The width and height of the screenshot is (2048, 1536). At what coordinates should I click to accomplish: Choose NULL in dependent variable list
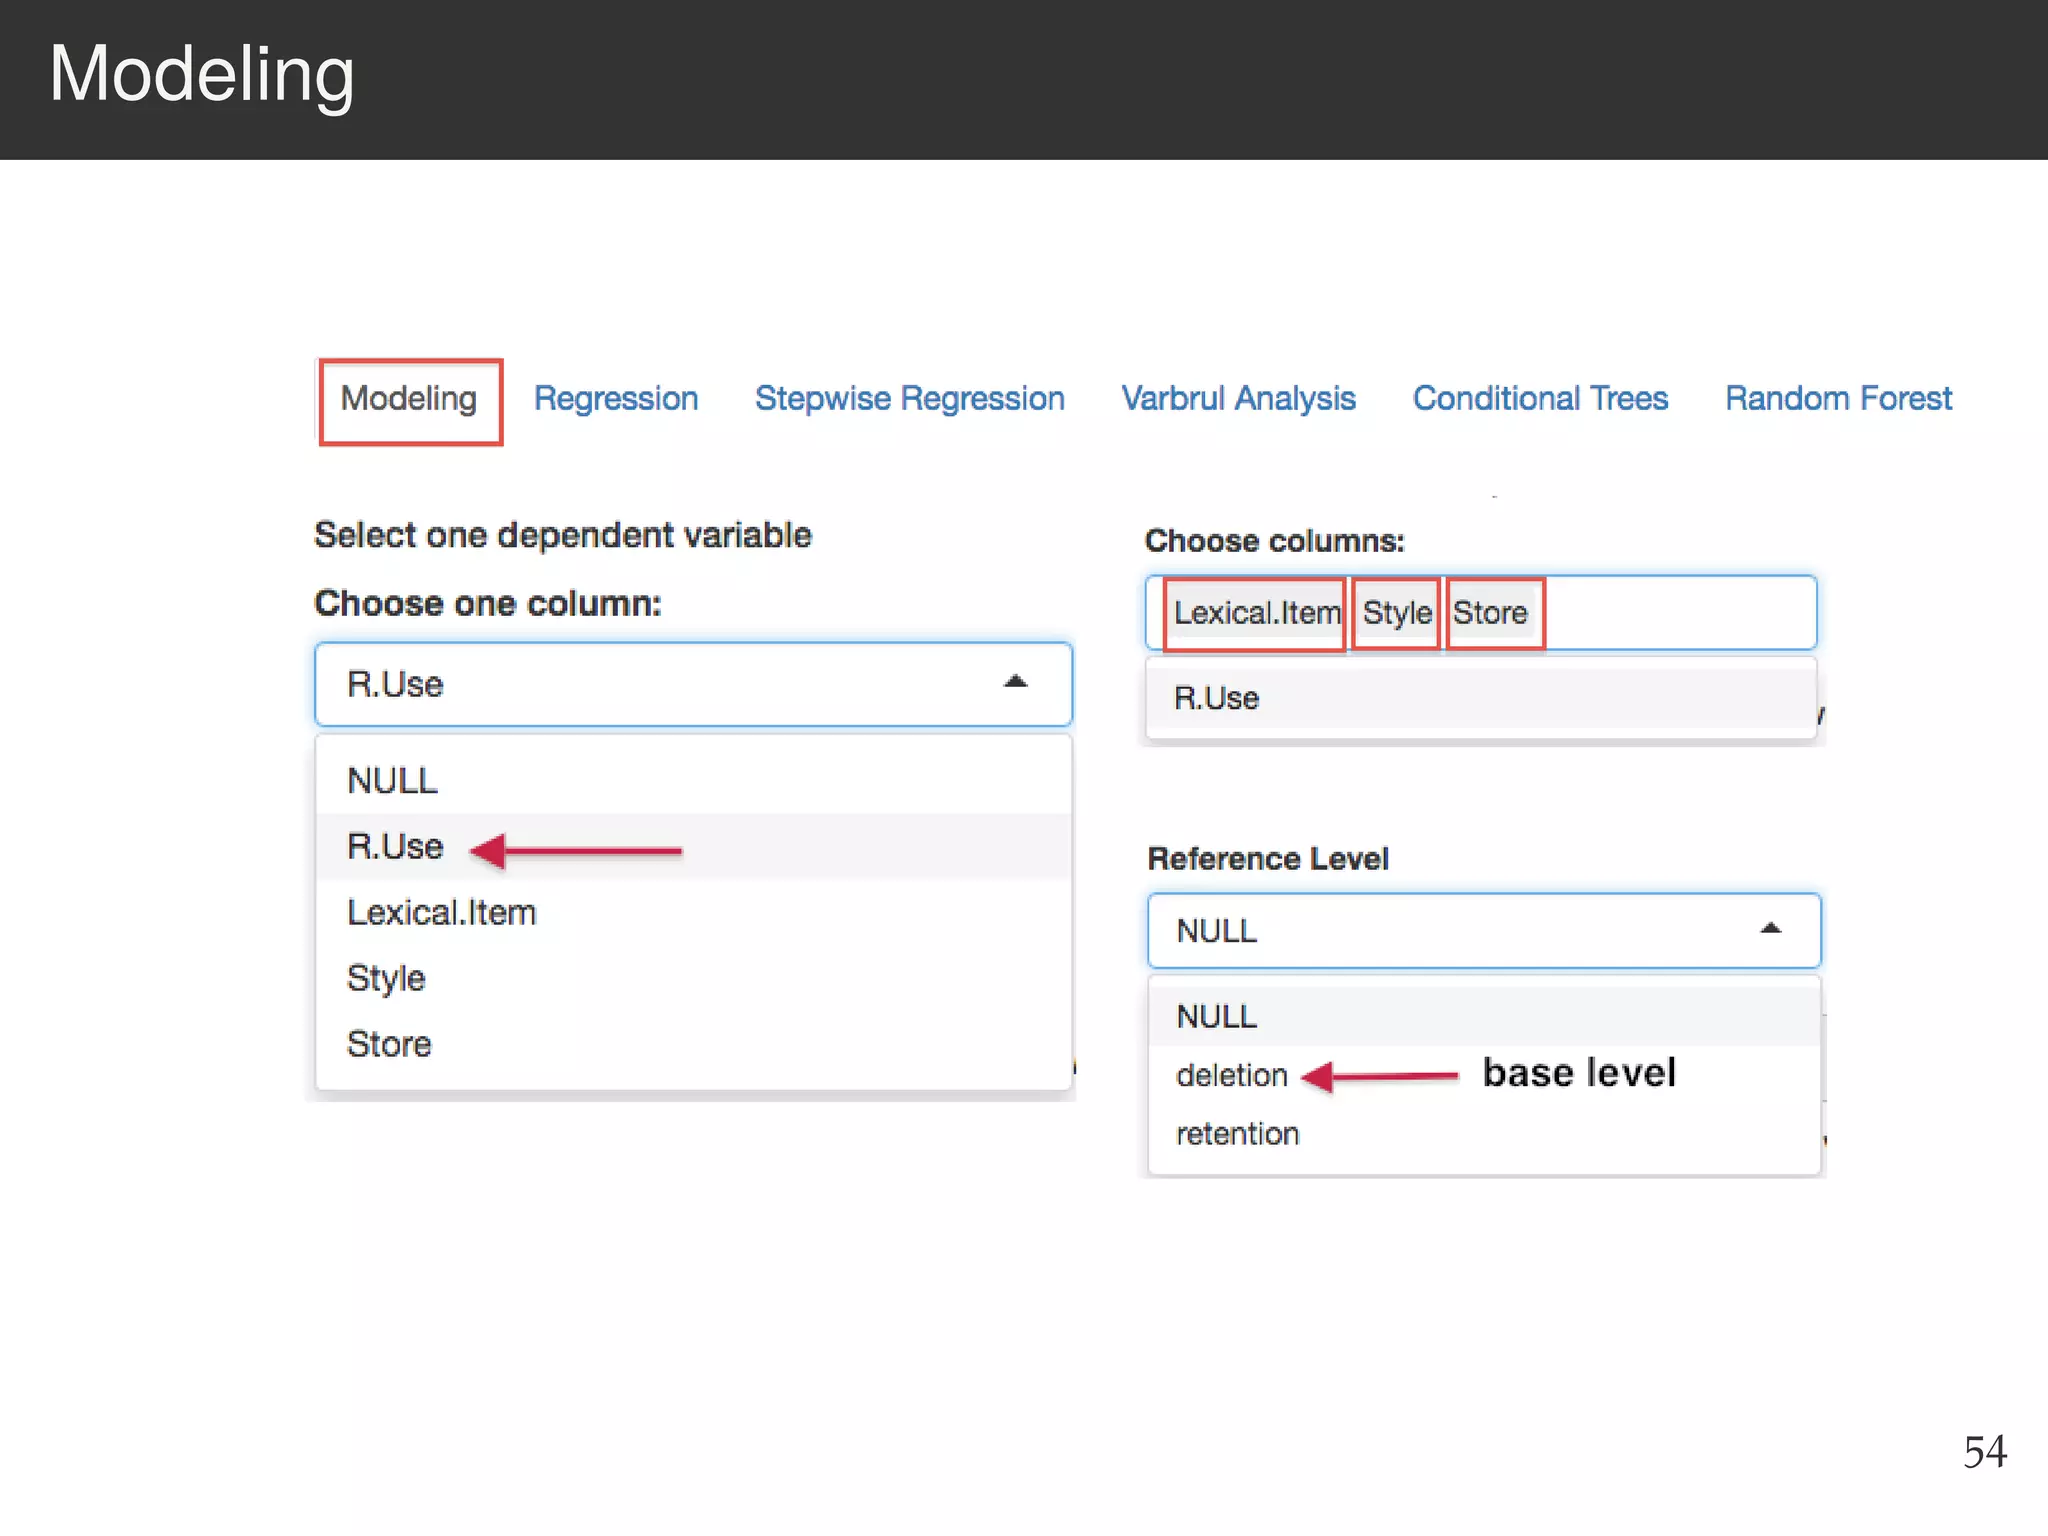click(392, 781)
